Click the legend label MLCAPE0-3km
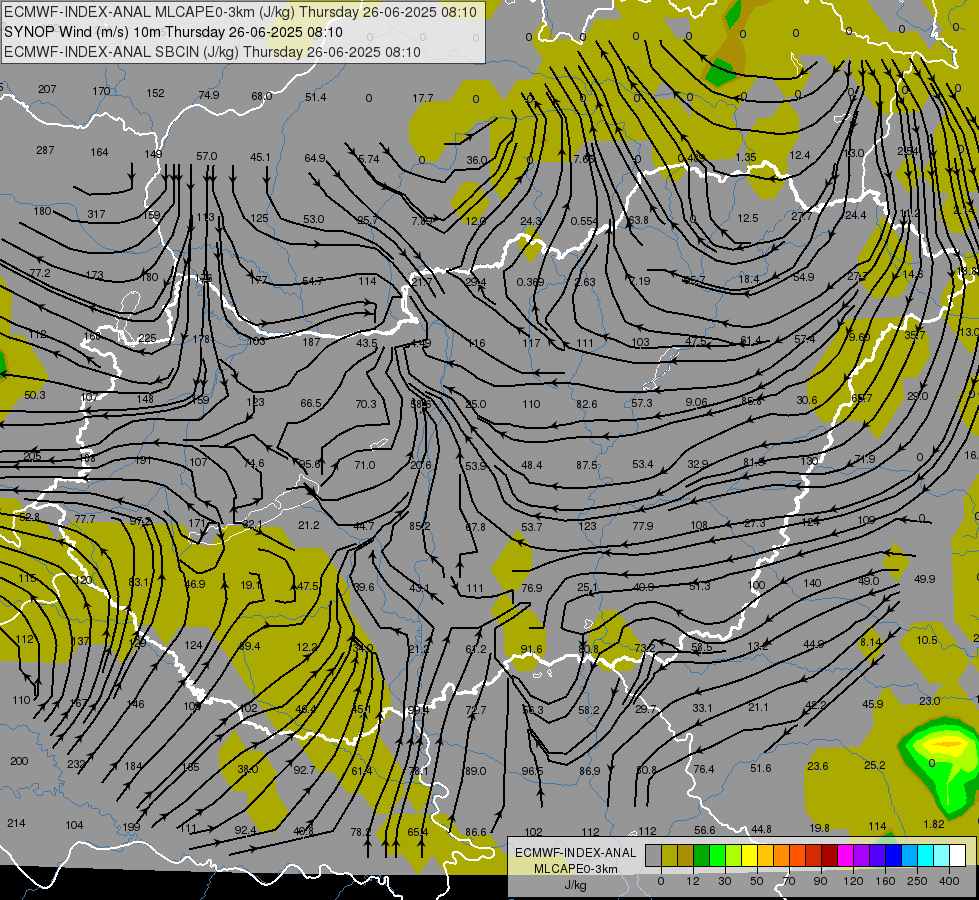Screen dimensions: 979x900 [x=576, y=869]
